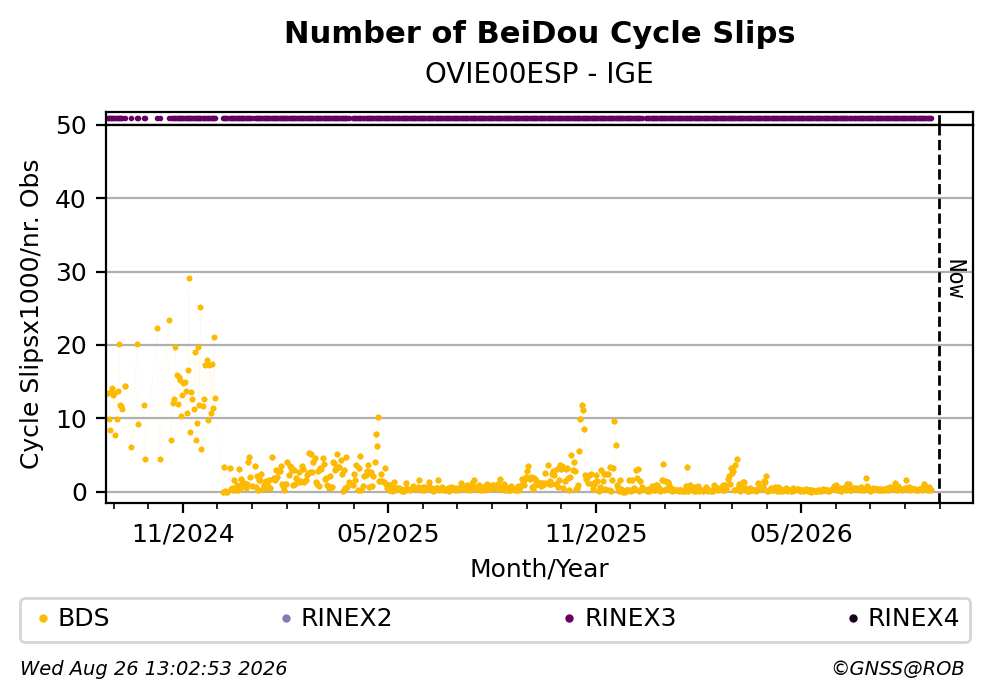
Task: Click the 11/2024 x-axis tick label
Action: click(x=183, y=534)
